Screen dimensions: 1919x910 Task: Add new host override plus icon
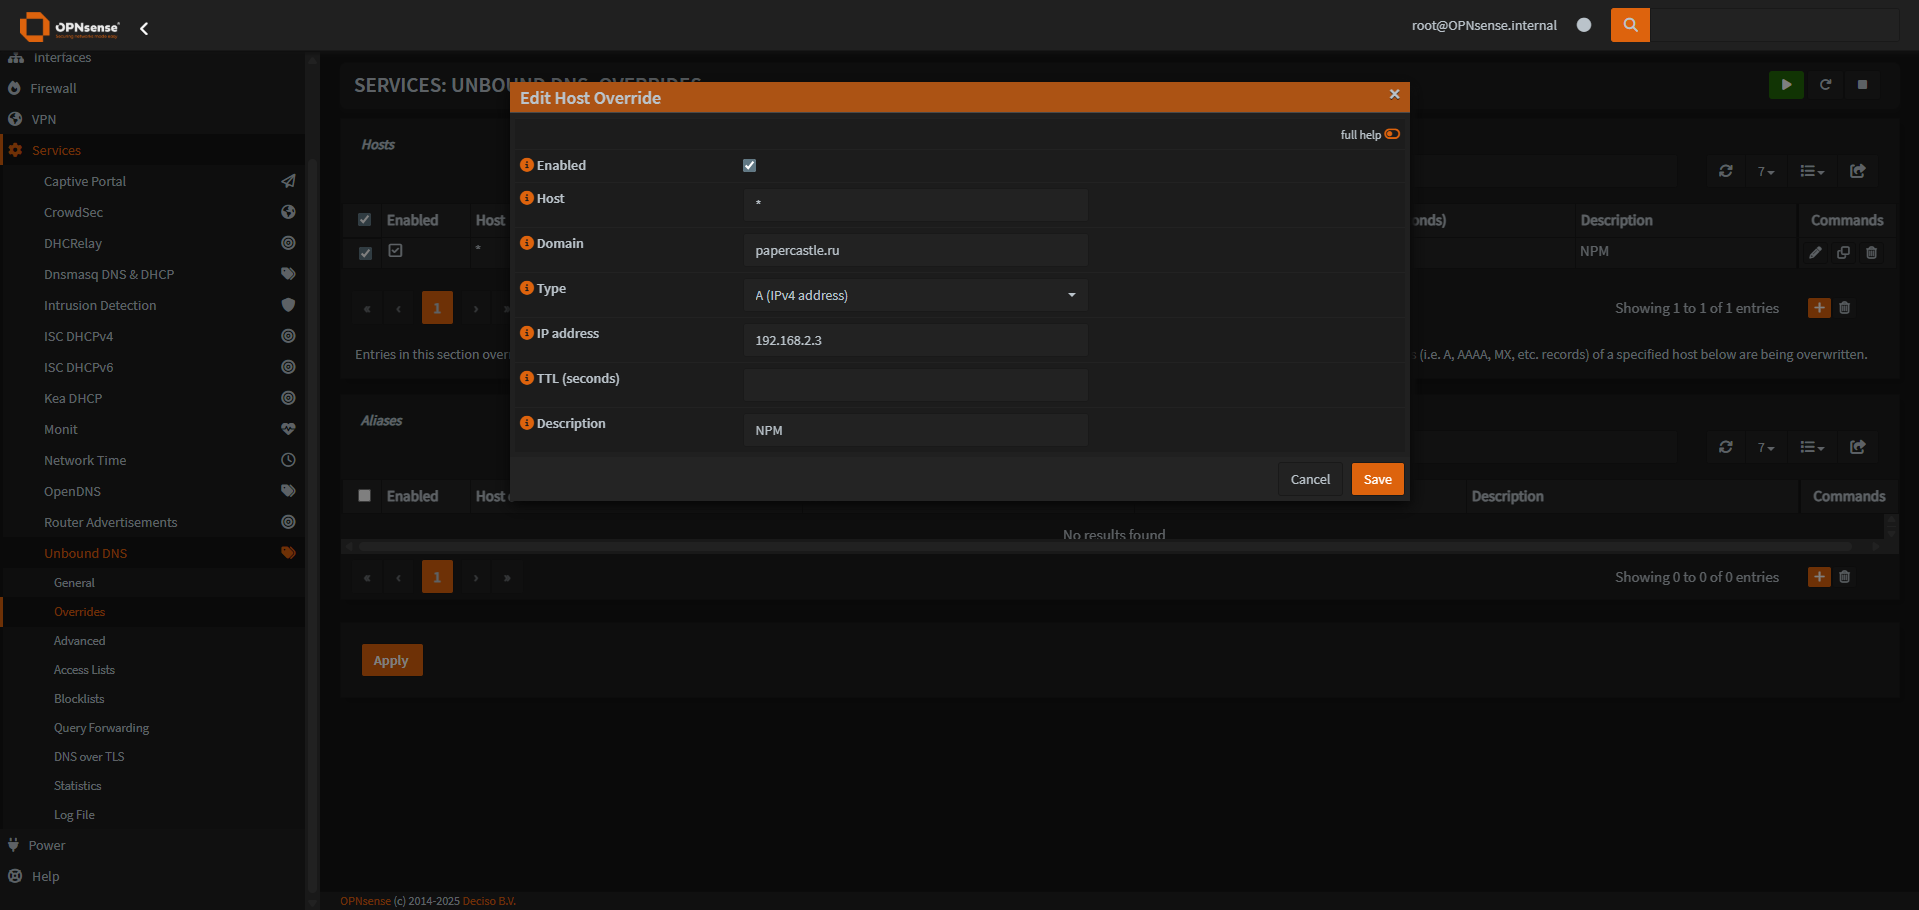point(1819,308)
